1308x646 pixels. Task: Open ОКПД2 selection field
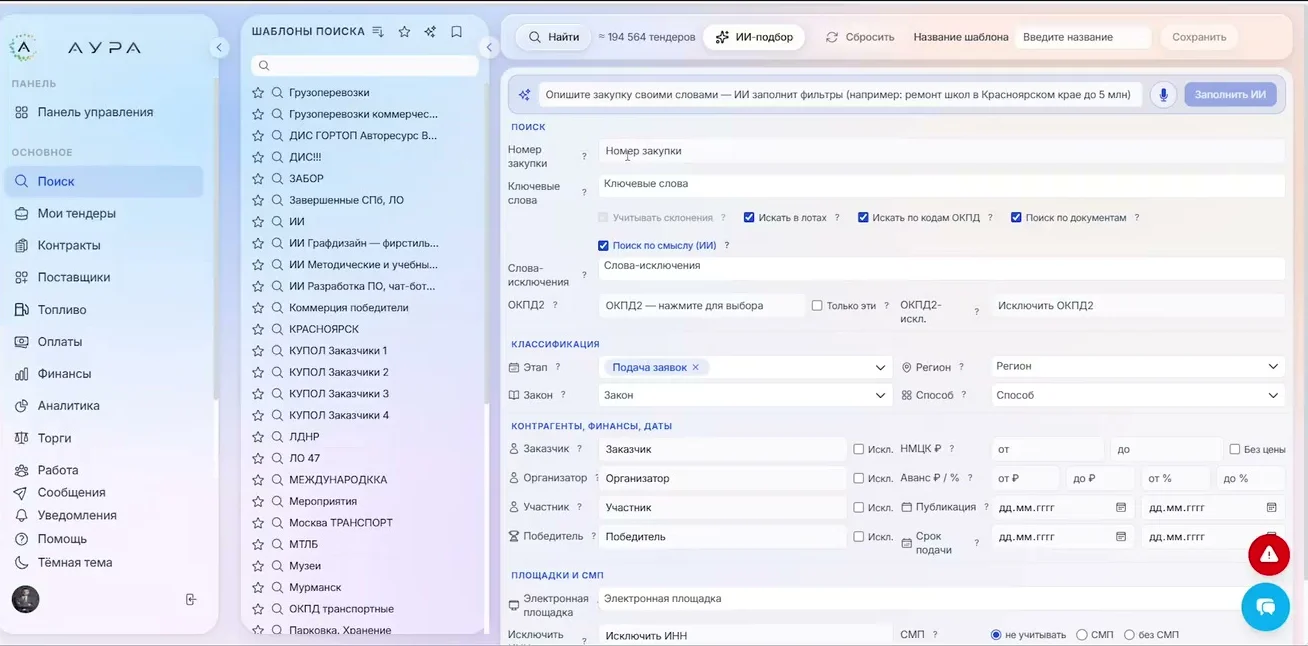click(701, 305)
